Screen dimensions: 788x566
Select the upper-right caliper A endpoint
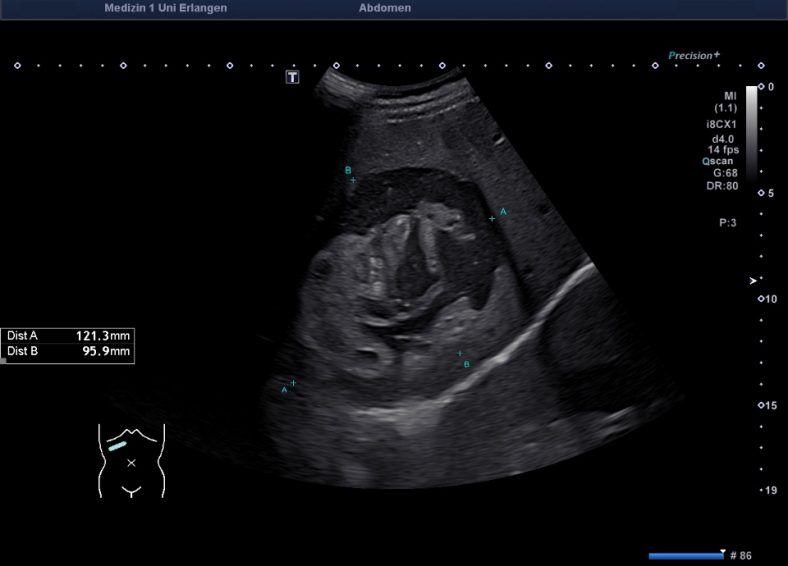(492, 218)
